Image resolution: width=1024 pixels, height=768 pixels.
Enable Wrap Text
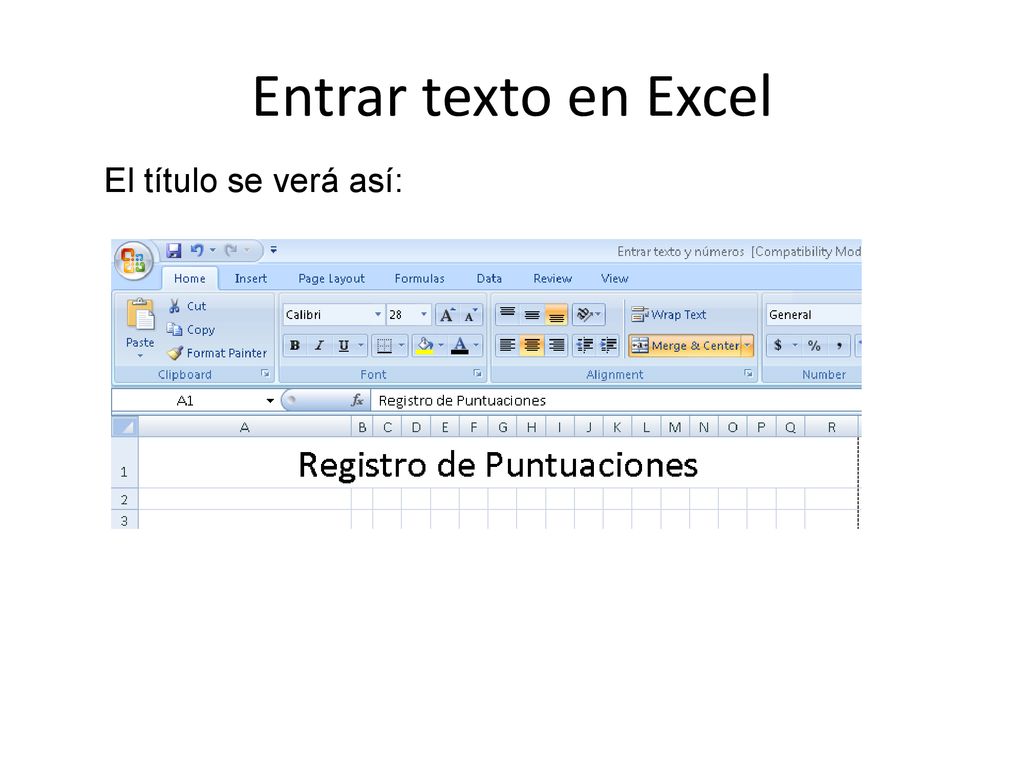pyautogui.click(x=669, y=315)
